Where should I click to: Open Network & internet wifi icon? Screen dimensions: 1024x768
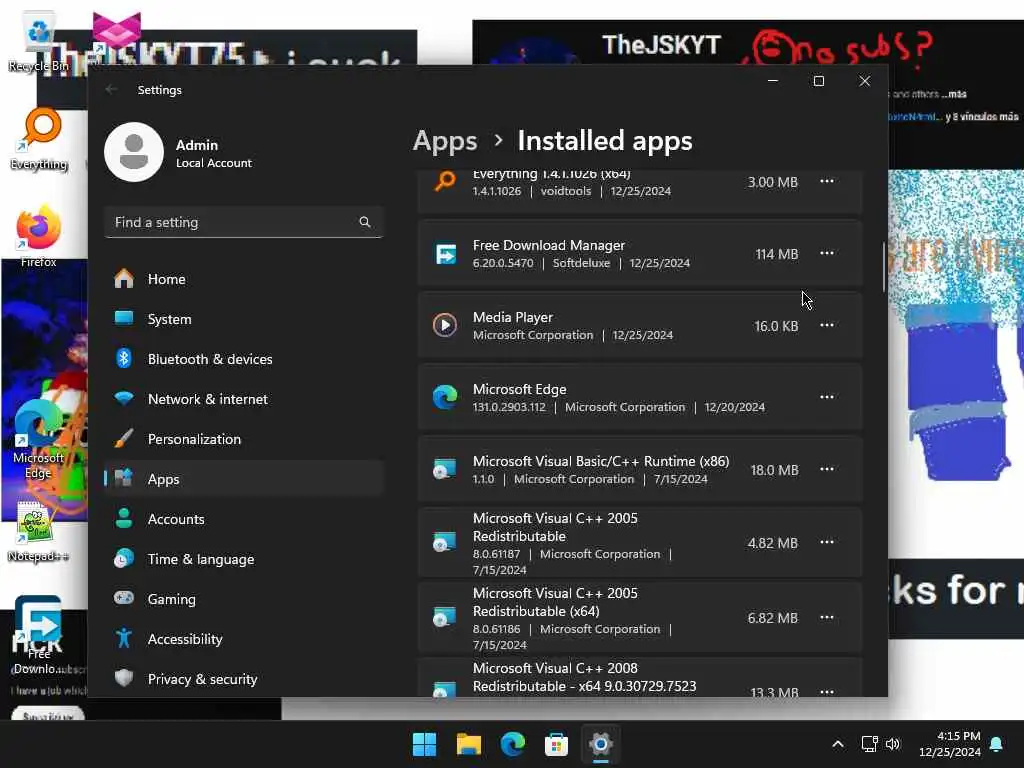point(123,398)
